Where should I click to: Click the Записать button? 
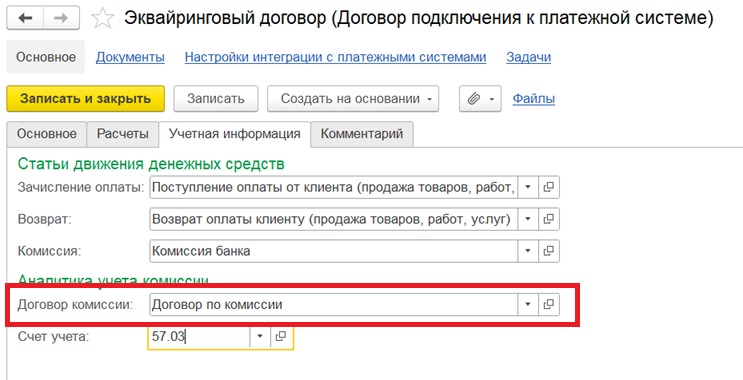coord(216,99)
